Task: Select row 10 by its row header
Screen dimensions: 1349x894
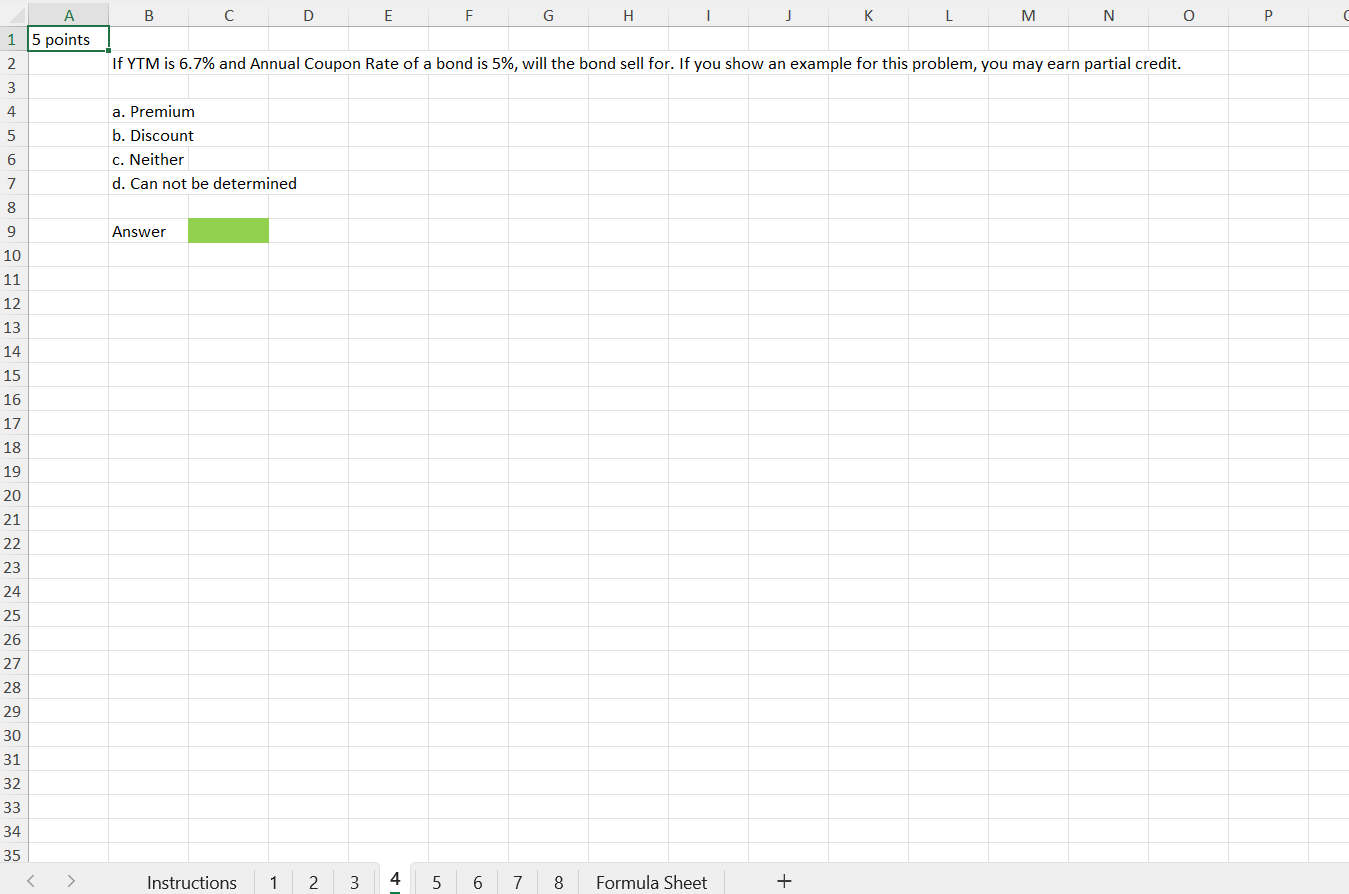Action: point(14,255)
